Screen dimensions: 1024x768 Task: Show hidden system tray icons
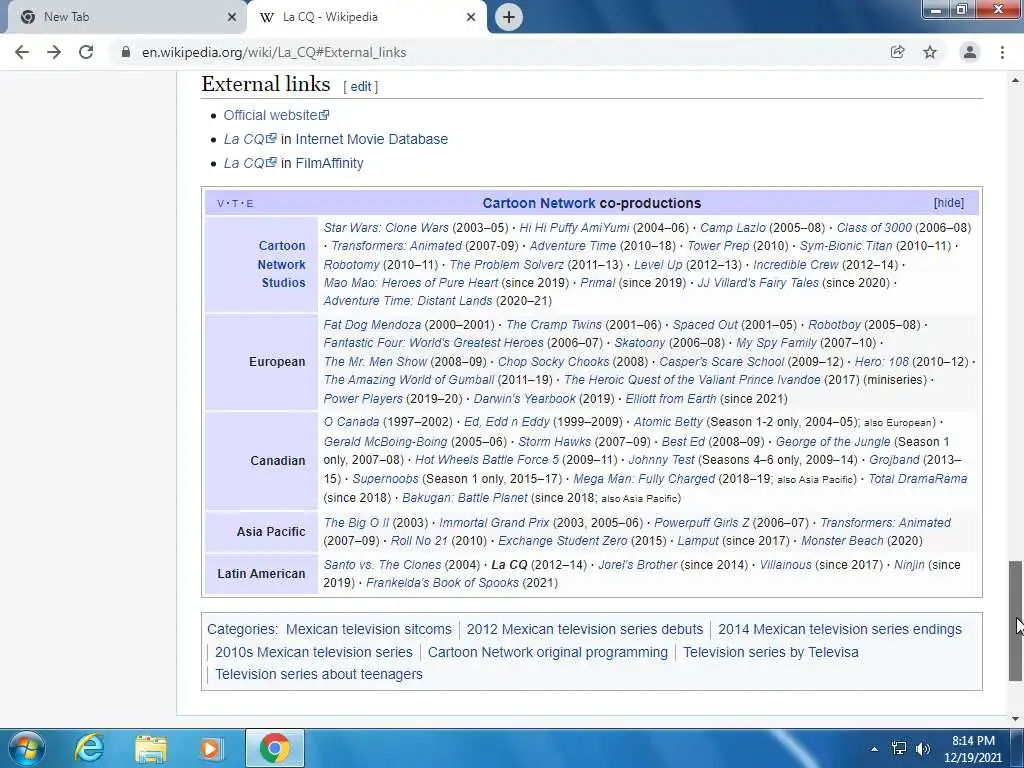click(x=874, y=749)
